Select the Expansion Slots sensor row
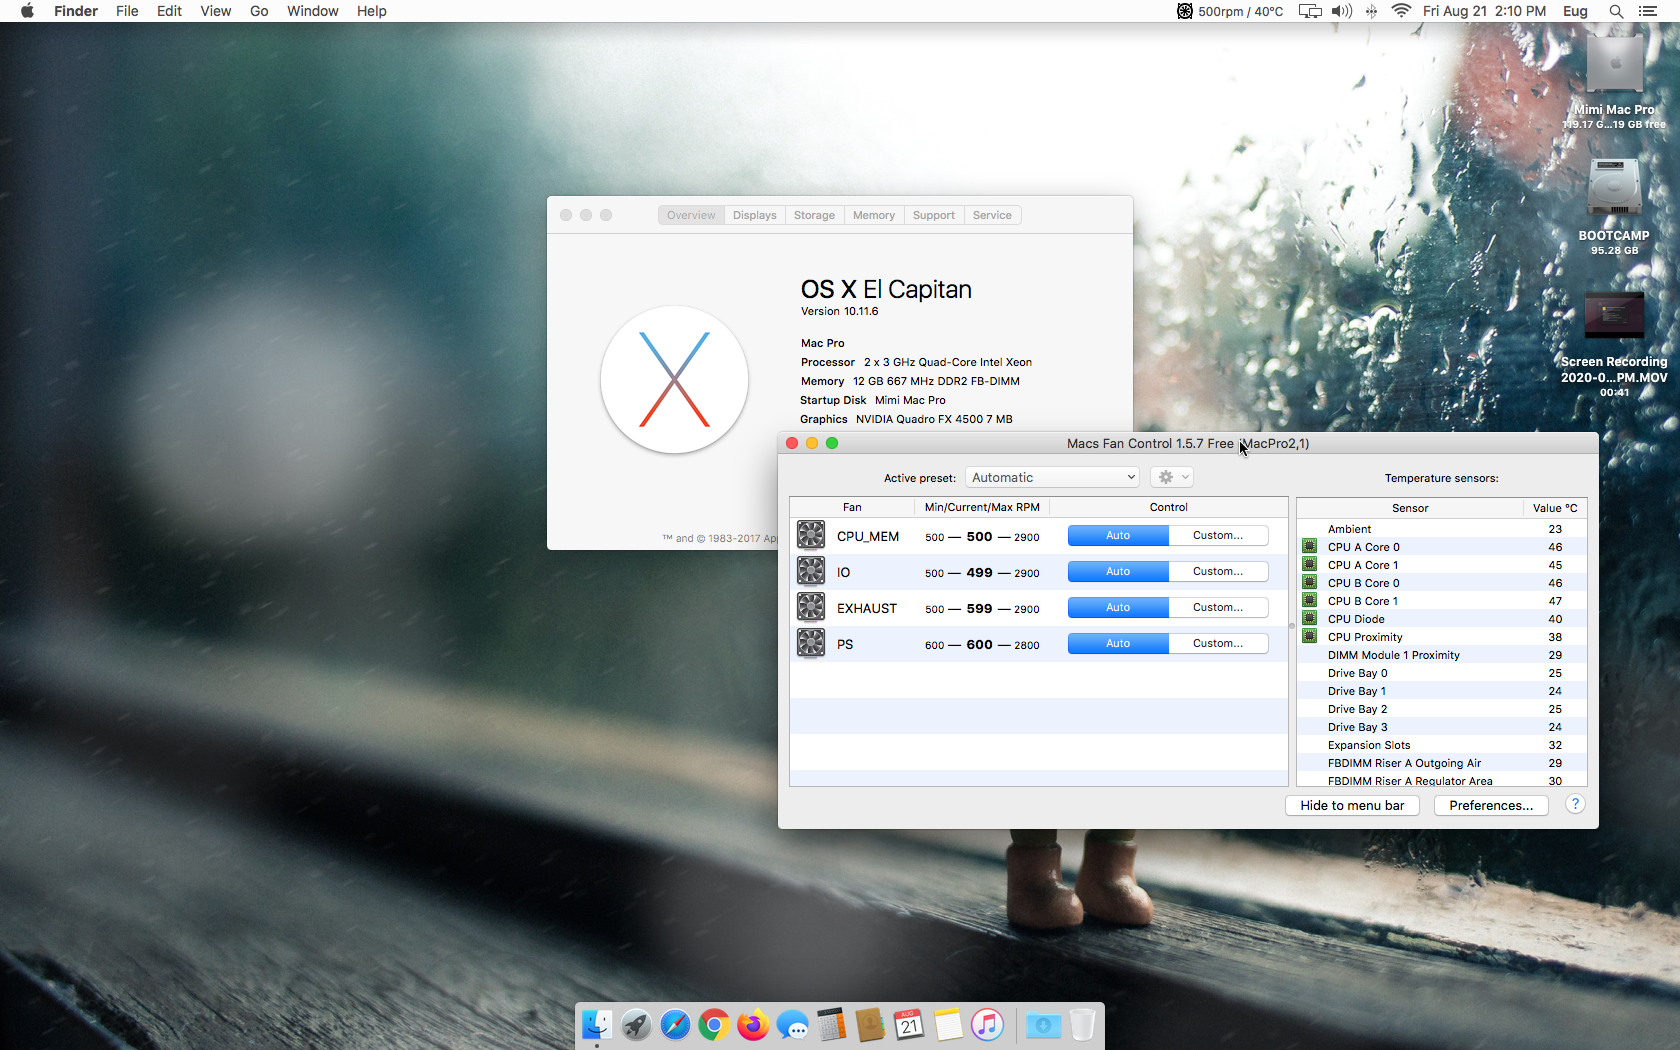This screenshot has width=1680, height=1050. (1442, 745)
